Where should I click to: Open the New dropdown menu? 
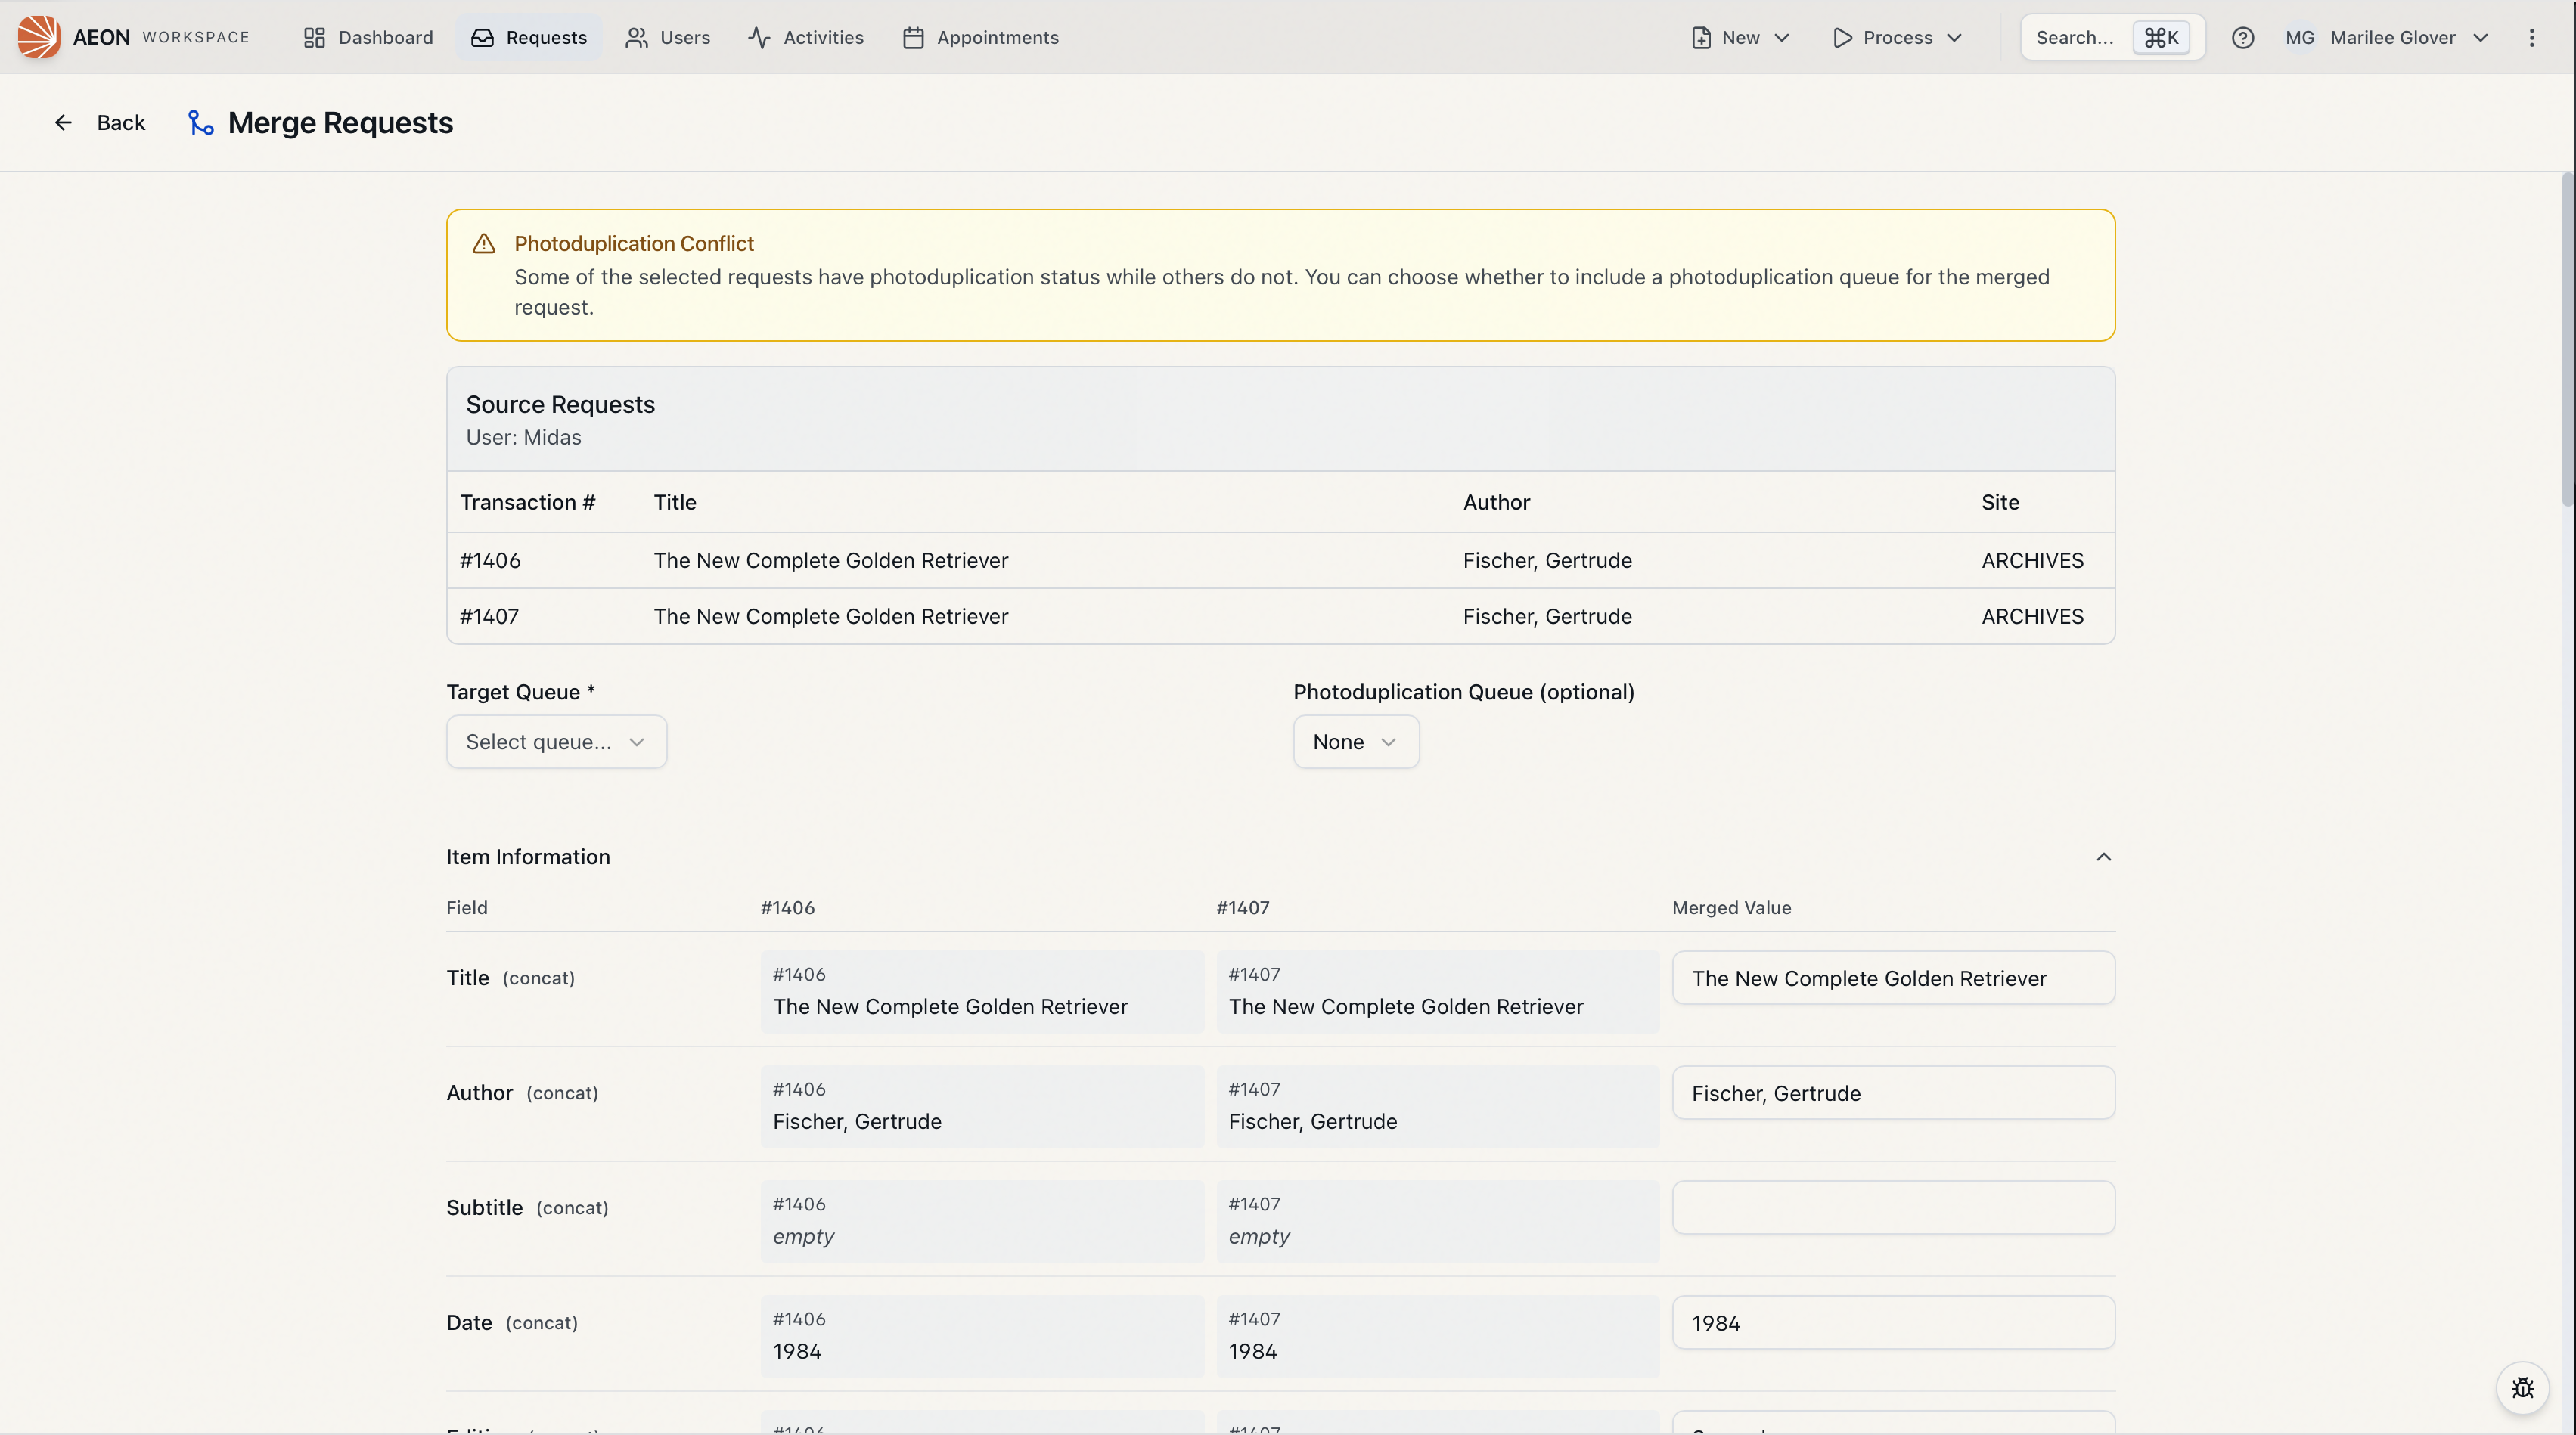[1740, 37]
